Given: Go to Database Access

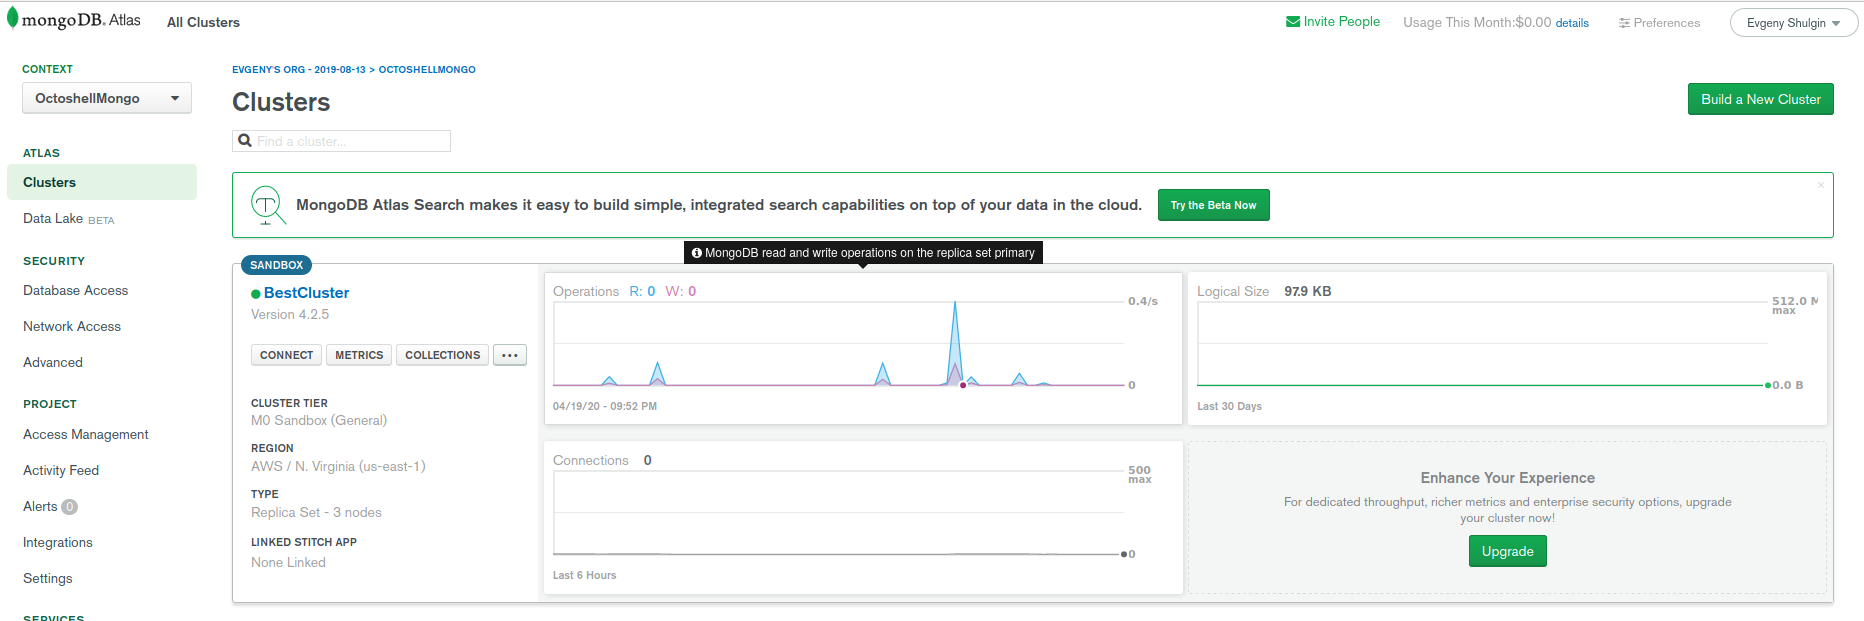Looking at the screenshot, I should [x=76, y=290].
